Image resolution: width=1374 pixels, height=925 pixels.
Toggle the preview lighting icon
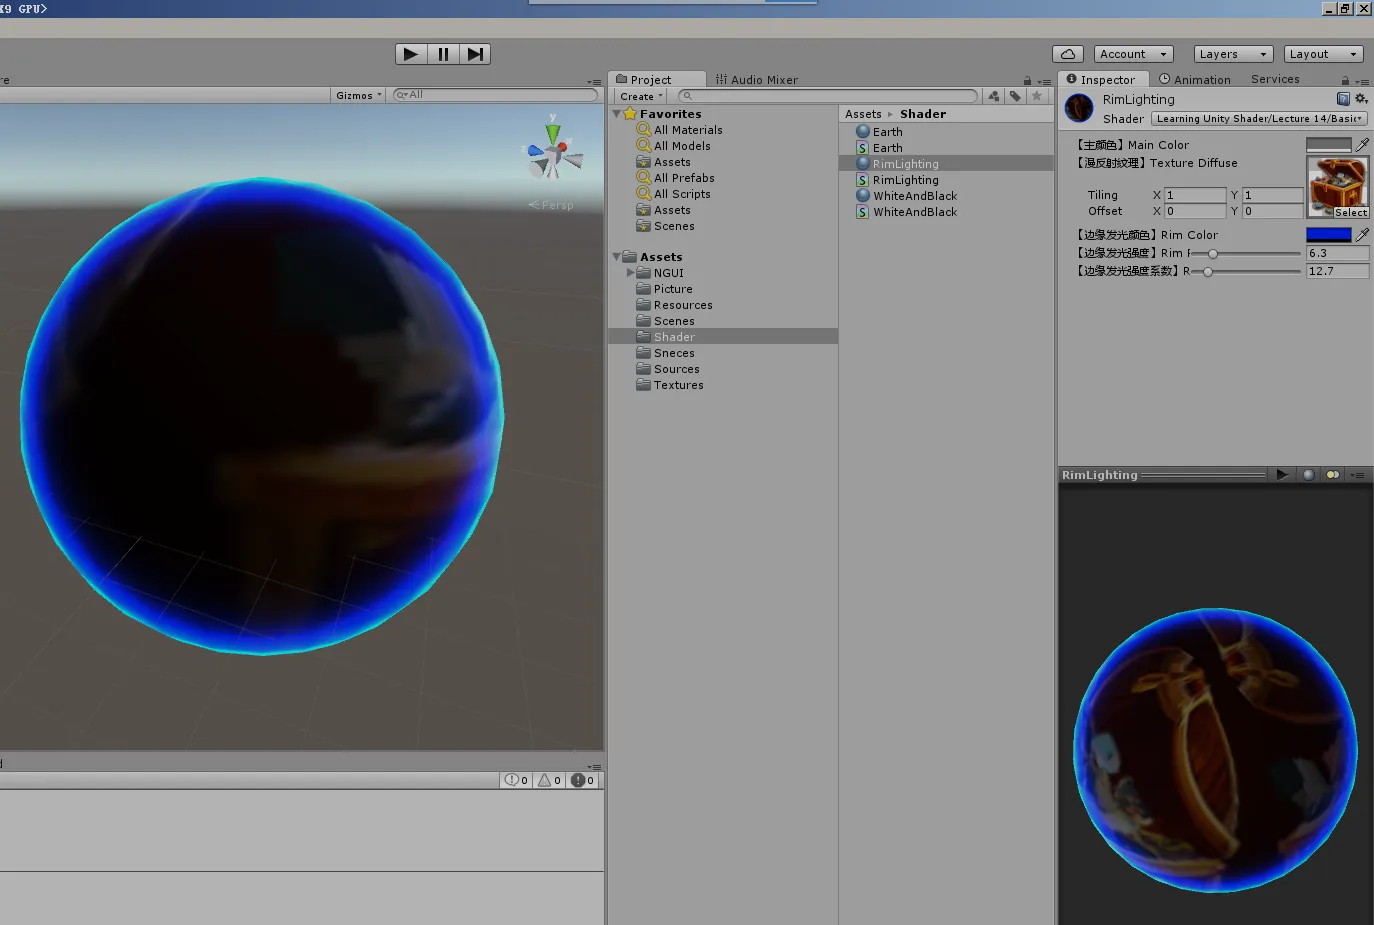[1332, 475]
